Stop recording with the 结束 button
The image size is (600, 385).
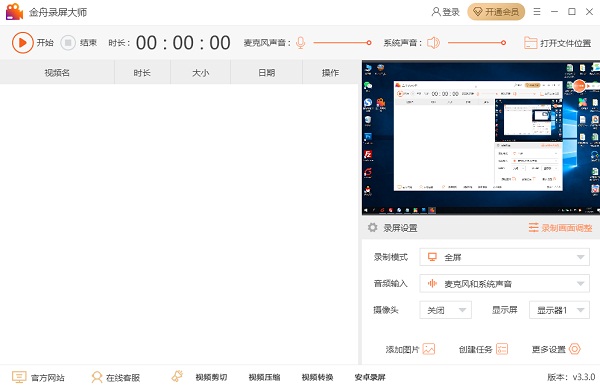[79, 42]
